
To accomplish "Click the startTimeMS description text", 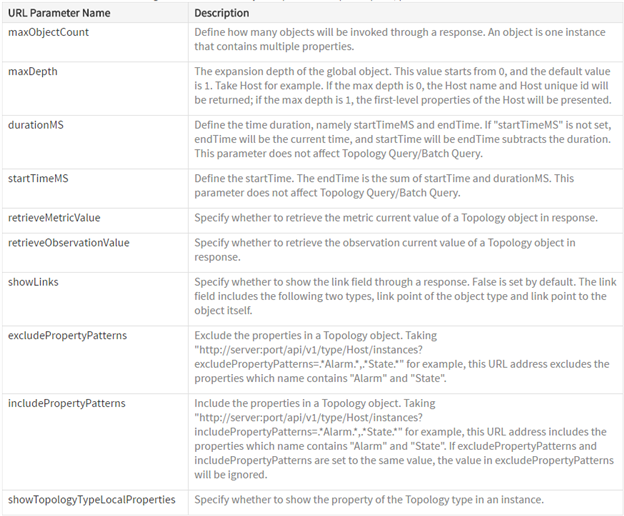I will (384, 185).
